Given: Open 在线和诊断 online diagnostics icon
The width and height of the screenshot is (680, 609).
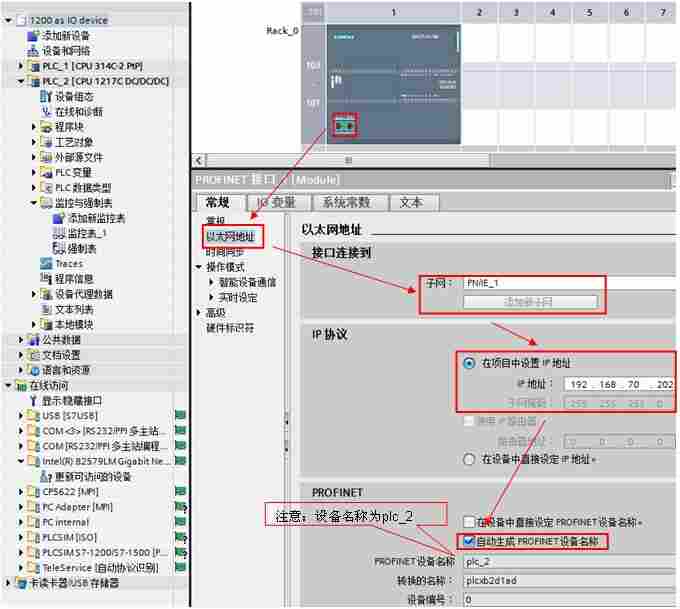Looking at the screenshot, I should (46, 112).
